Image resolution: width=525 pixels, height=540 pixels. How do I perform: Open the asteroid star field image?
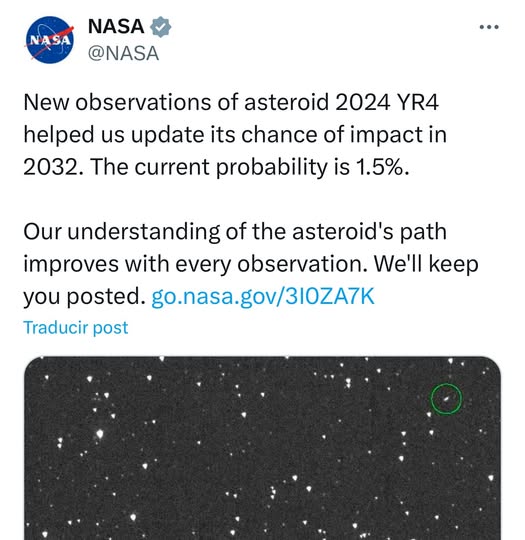click(x=262, y=448)
